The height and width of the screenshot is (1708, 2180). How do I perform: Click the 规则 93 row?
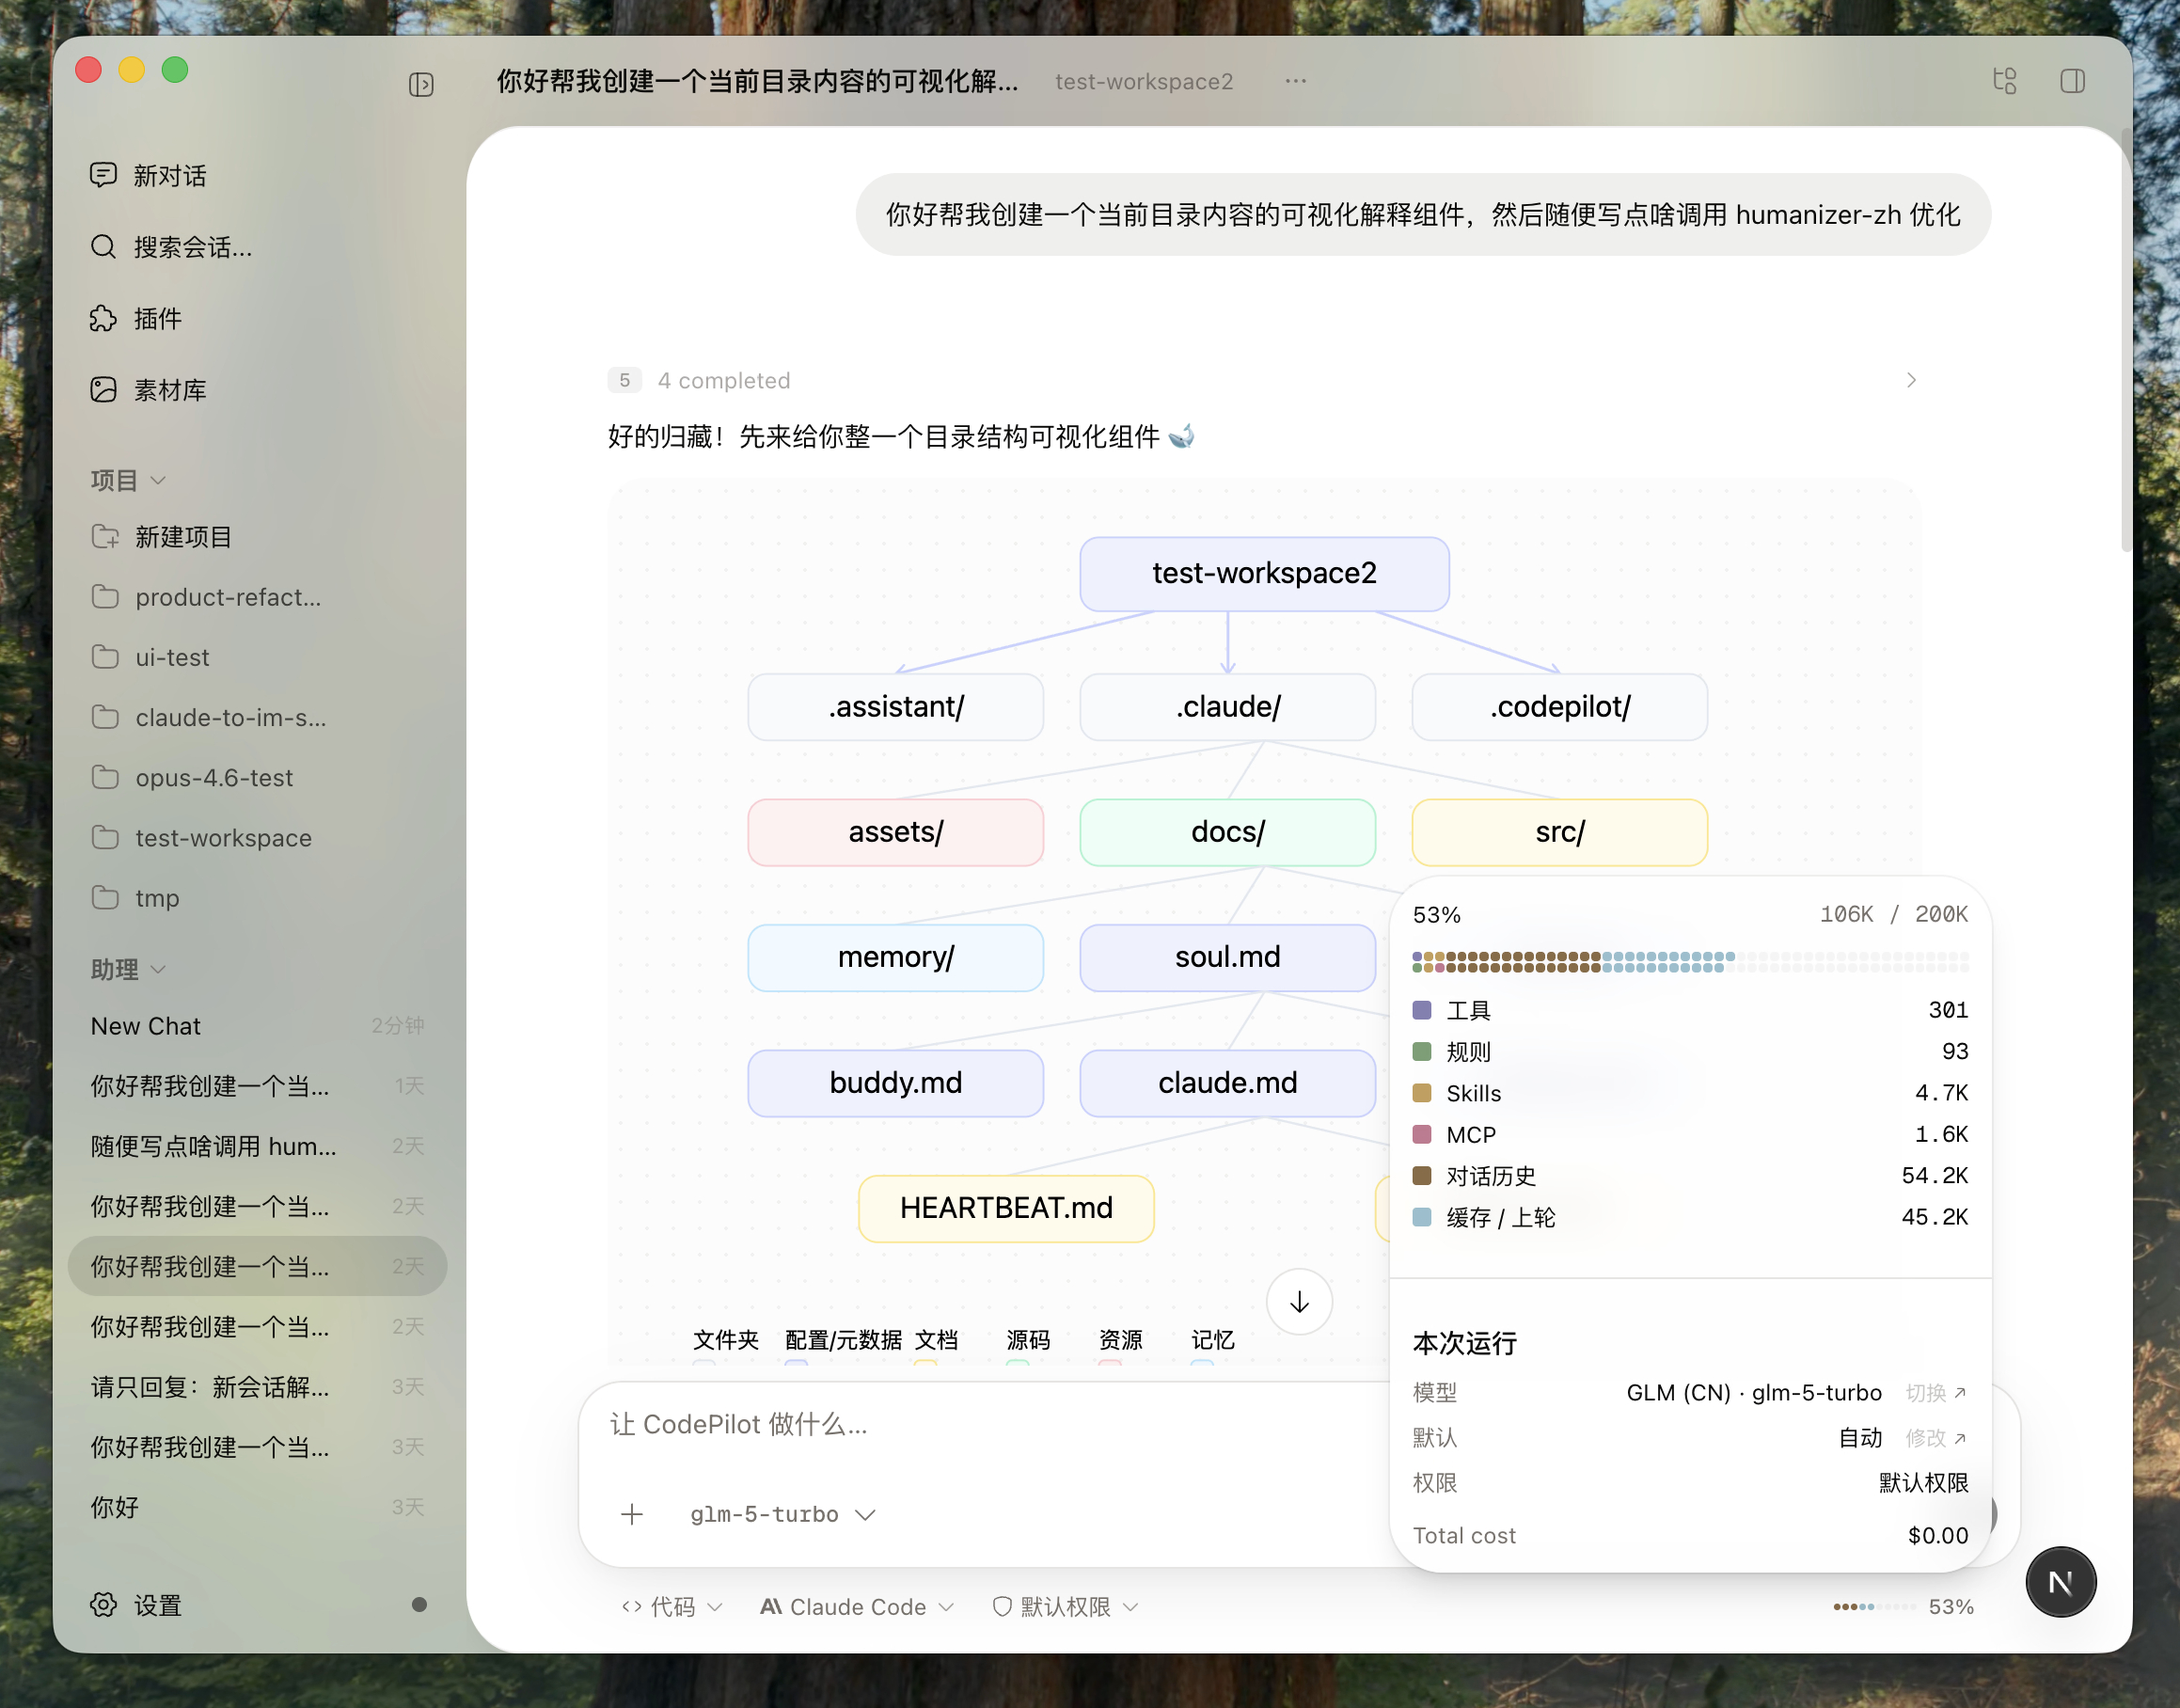pos(1690,1051)
